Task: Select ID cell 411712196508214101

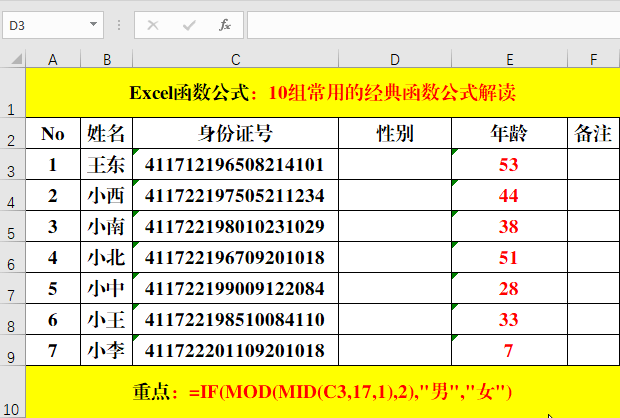Action: pyautogui.click(x=236, y=165)
